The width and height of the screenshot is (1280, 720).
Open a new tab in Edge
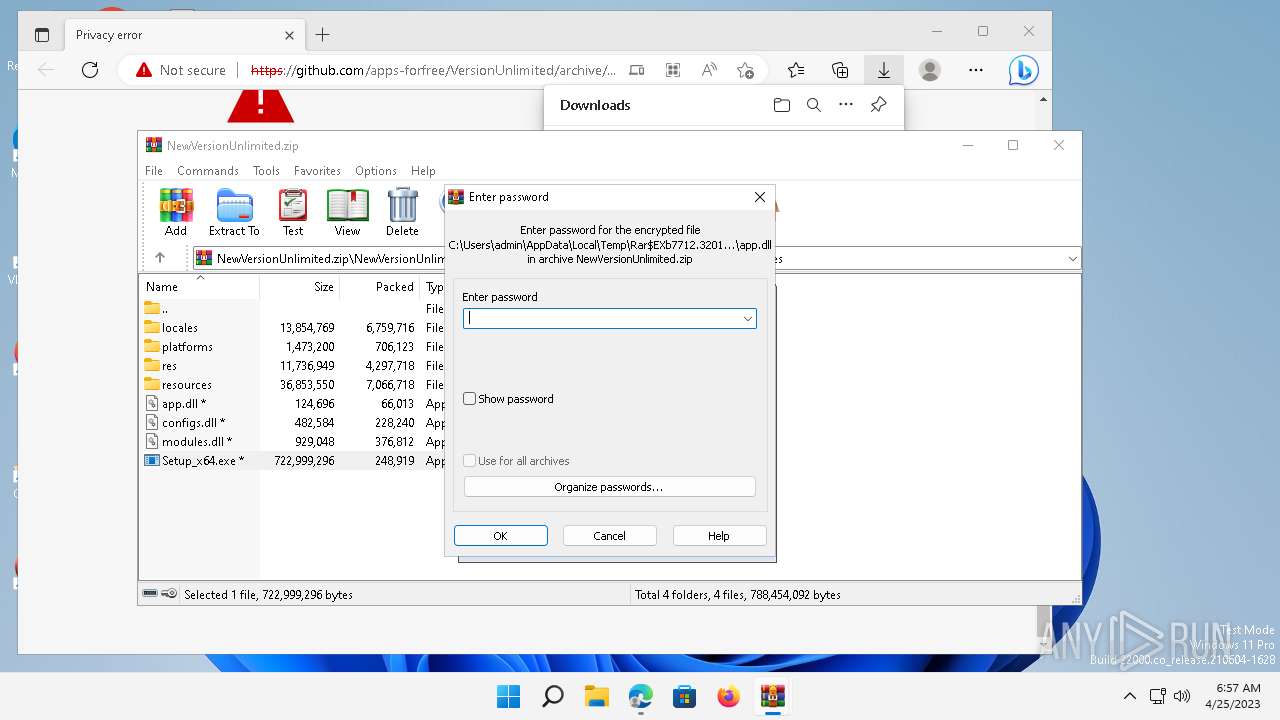tap(322, 35)
